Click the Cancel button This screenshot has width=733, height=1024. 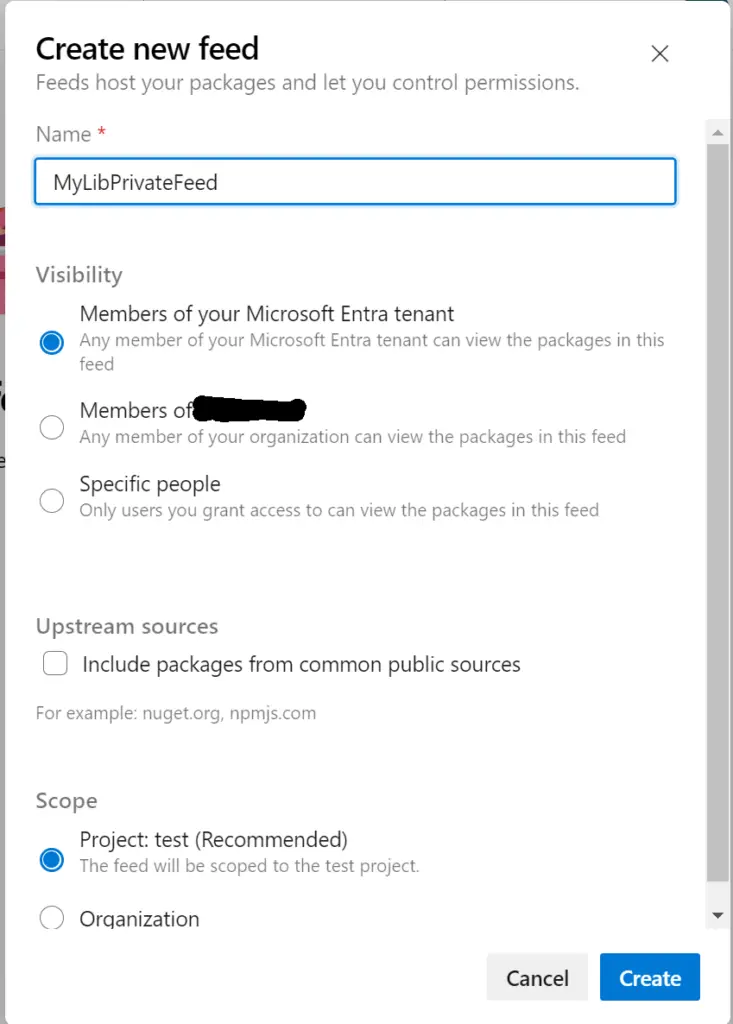click(537, 977)
